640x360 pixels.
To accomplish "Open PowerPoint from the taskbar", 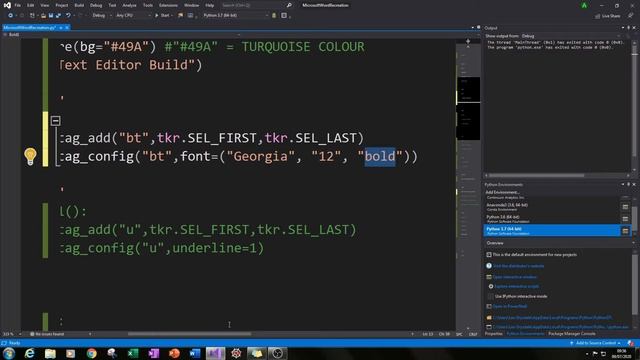I will [x=174, y=353].
